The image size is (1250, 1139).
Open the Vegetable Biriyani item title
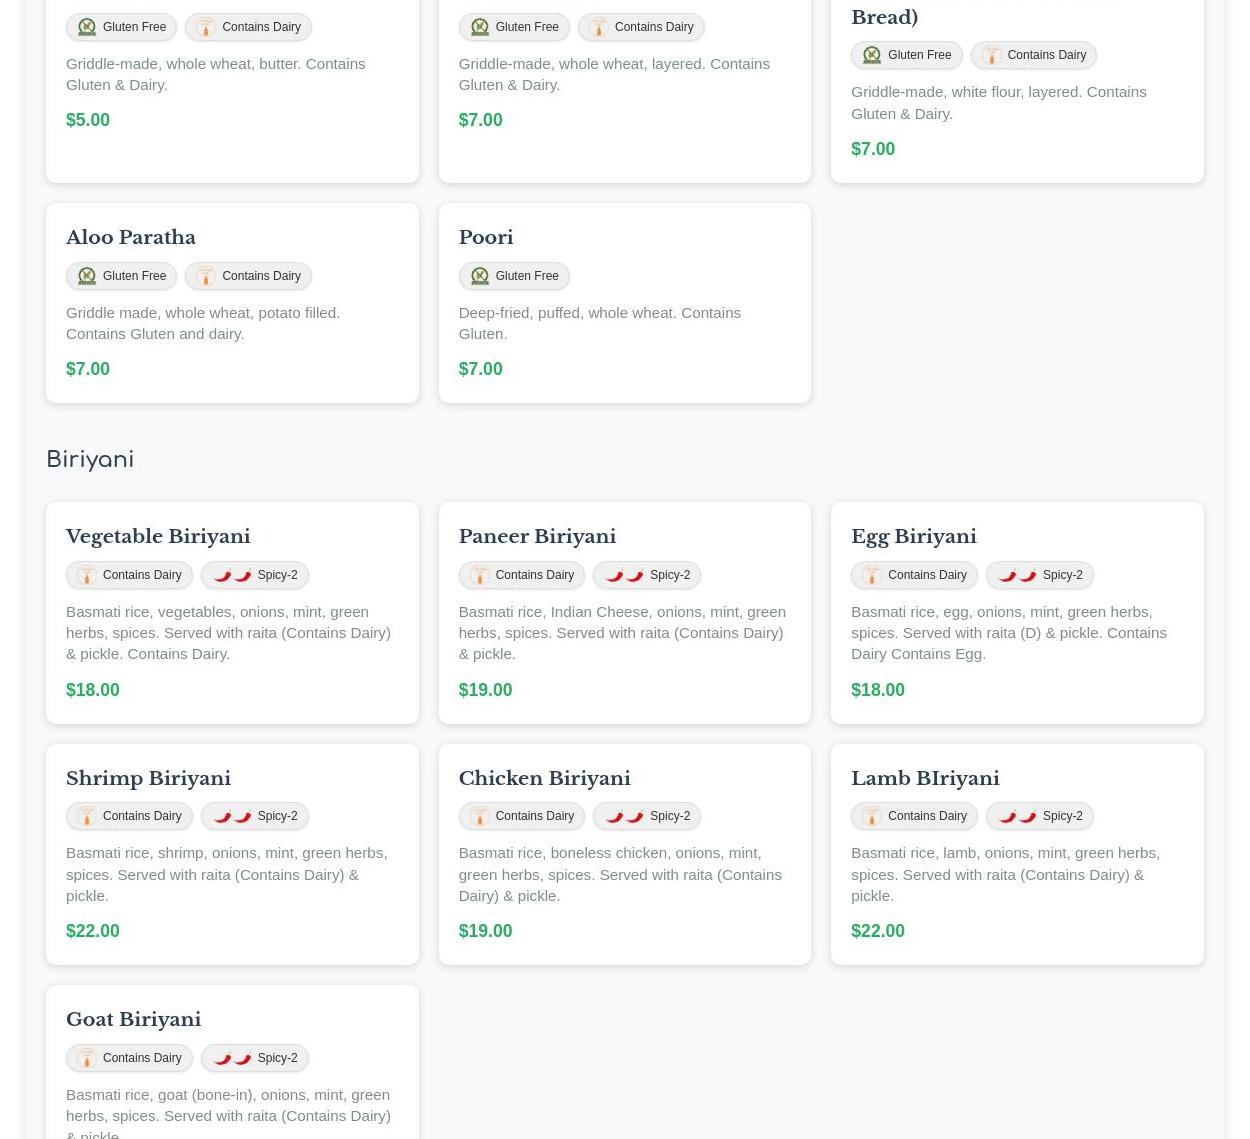click(x=158, y=537)
